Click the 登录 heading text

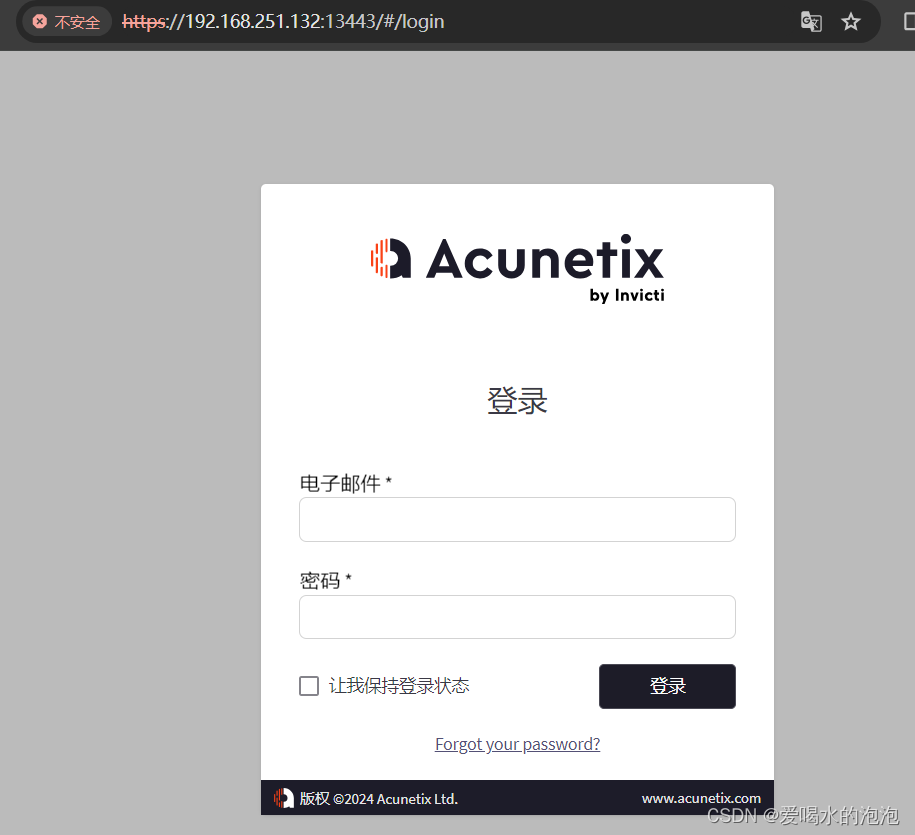517,401
